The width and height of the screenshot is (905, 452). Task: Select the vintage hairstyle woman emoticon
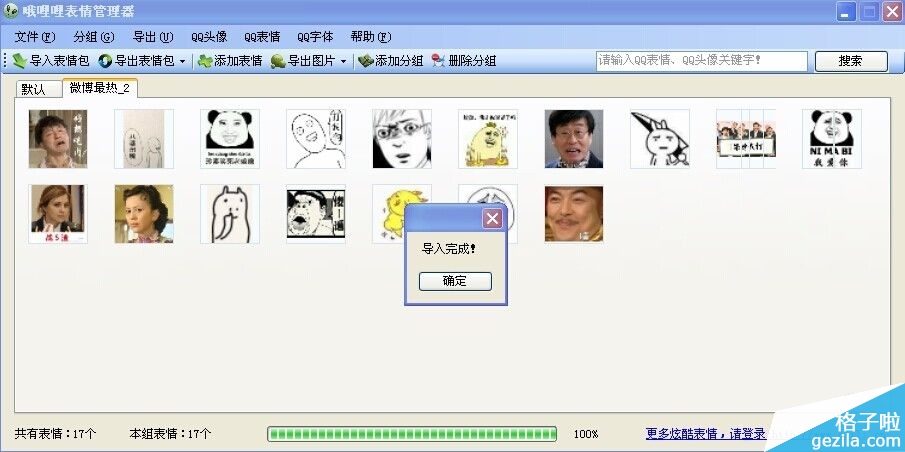point(144,214)
